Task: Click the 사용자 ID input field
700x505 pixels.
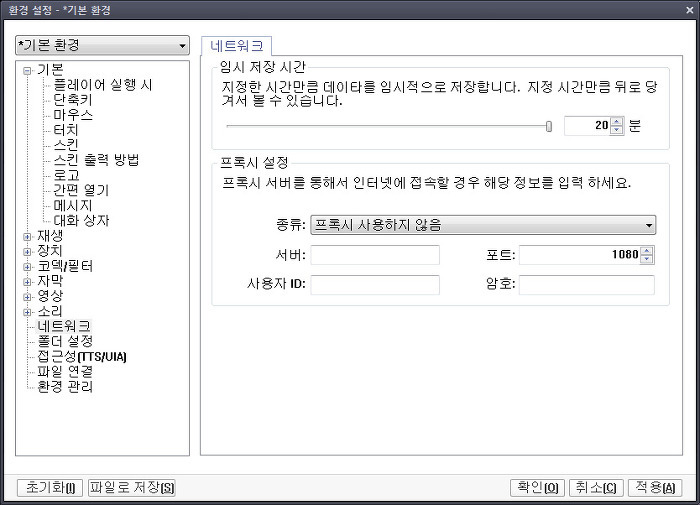Action: tap(375, 285)
